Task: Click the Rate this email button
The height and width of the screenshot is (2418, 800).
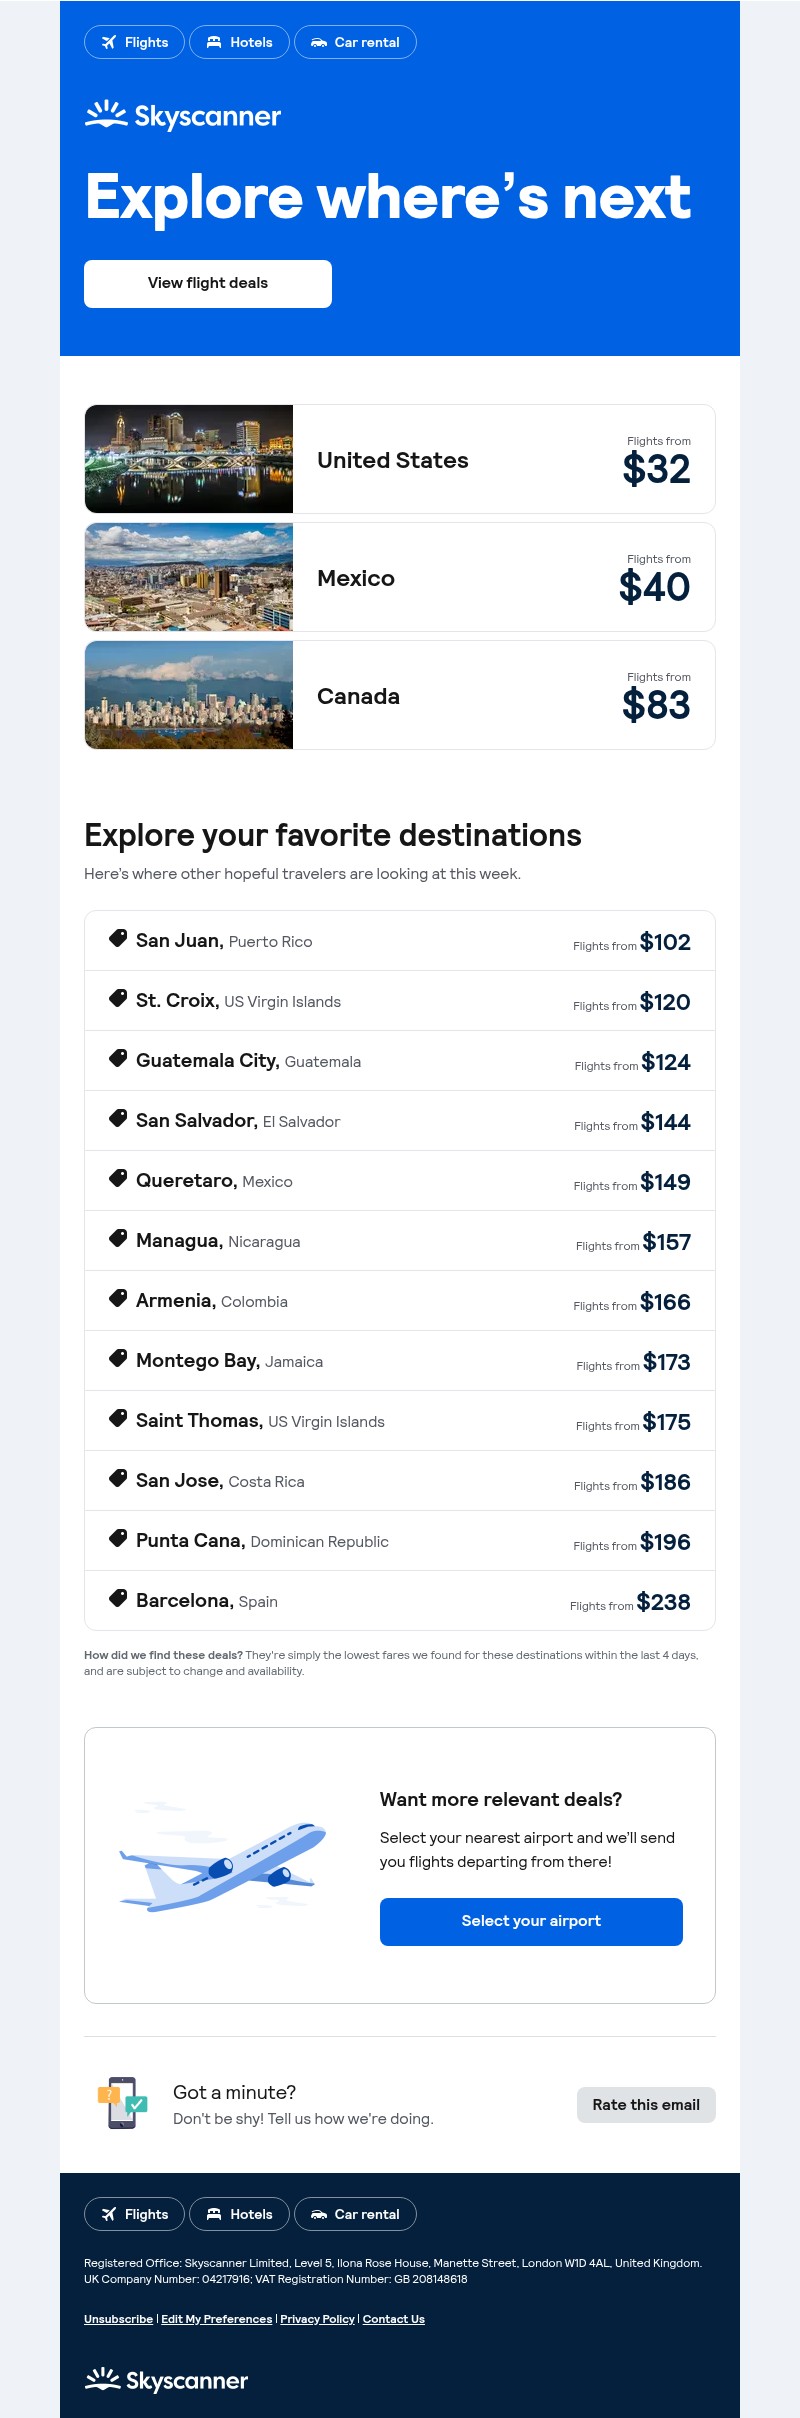Action: [646, 2105]
